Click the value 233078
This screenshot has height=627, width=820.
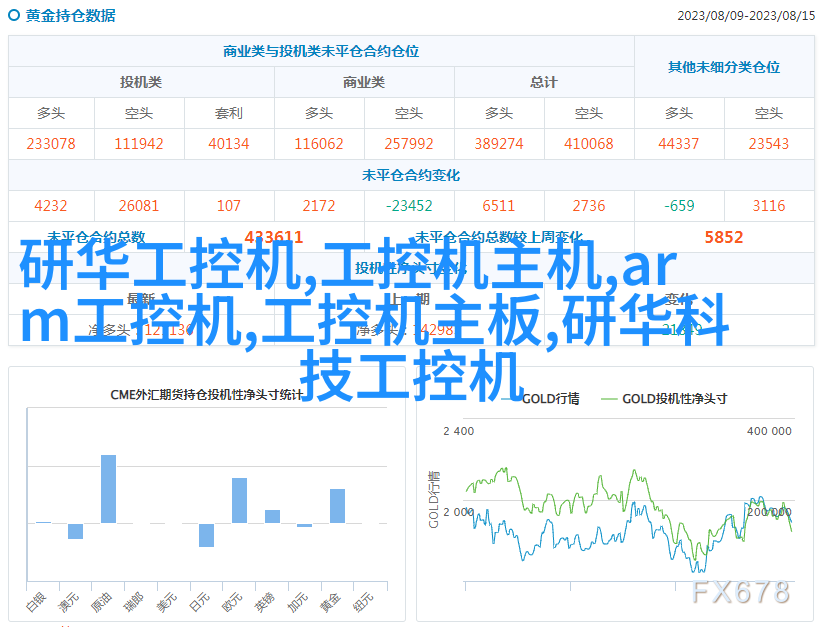51,144
